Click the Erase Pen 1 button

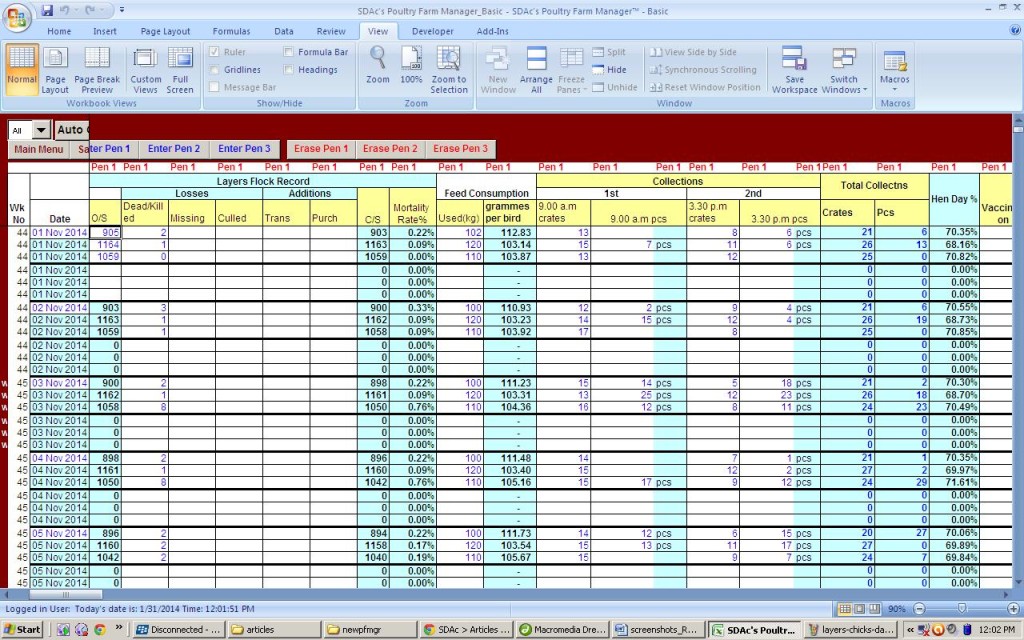(321, 149)
